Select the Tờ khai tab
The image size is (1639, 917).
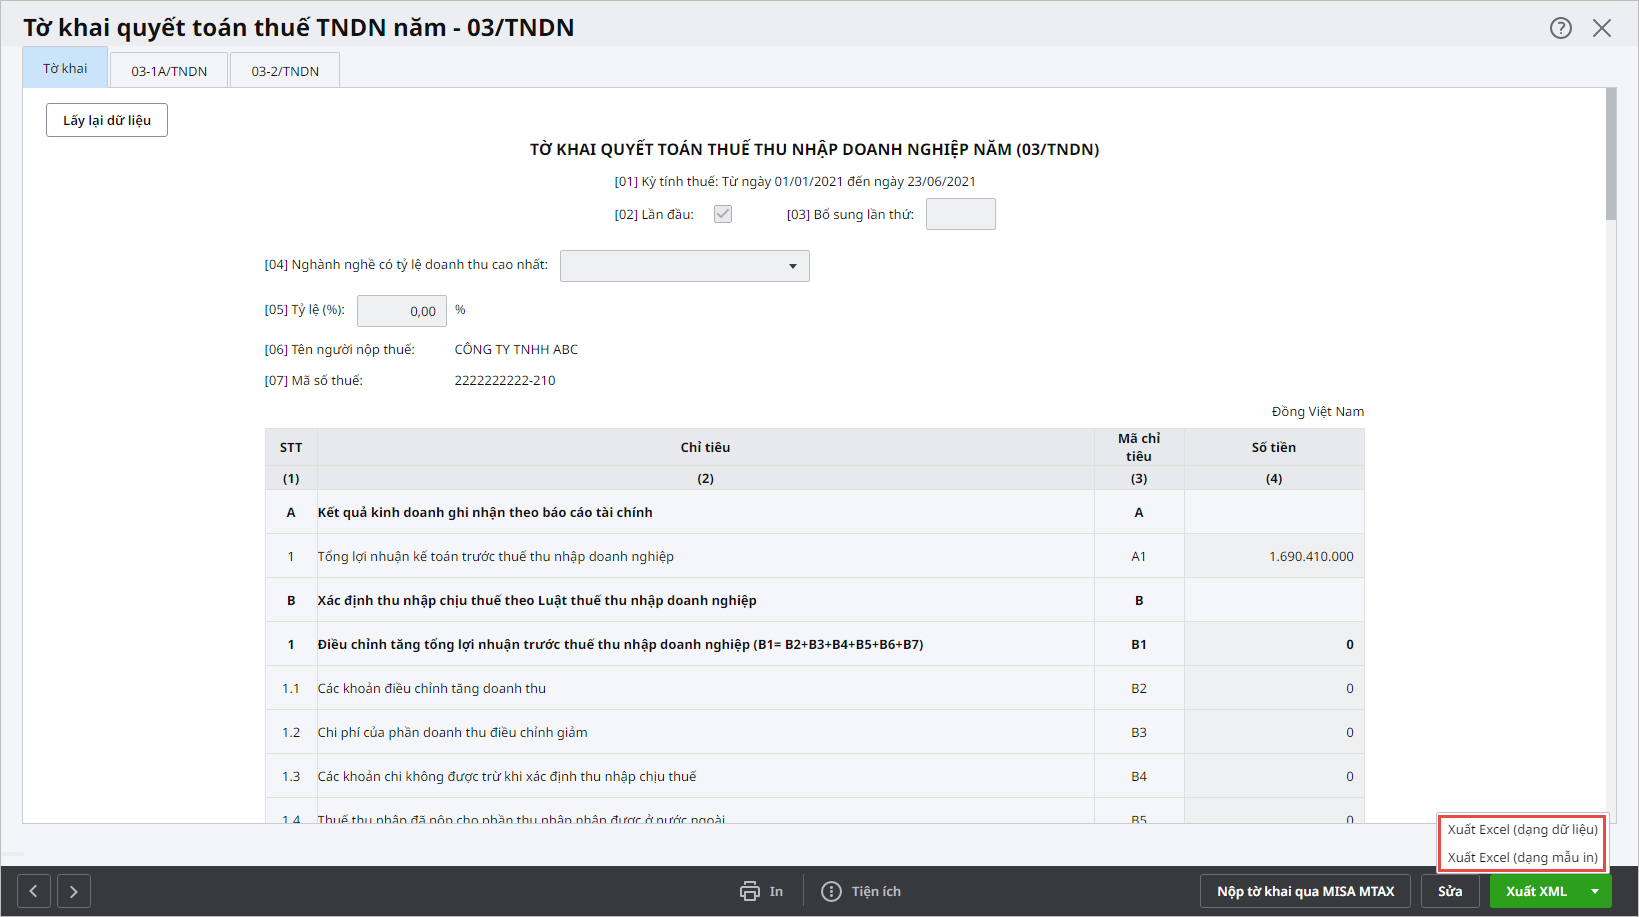pyautogui.click(x=65, y=69)
